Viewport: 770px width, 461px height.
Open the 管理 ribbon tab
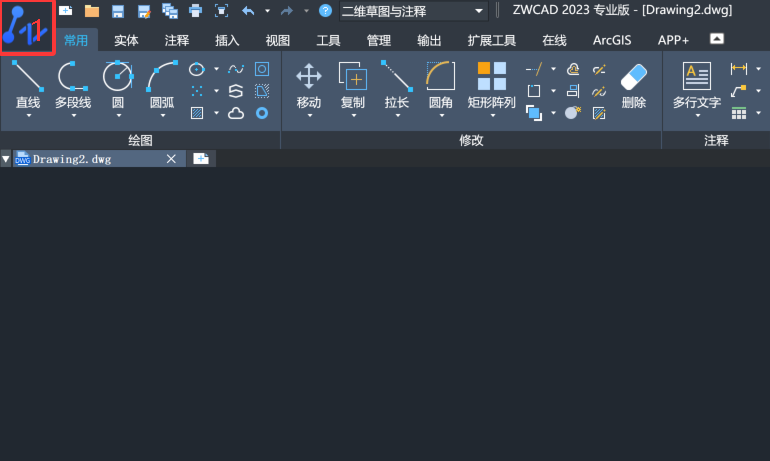tap(379, 40)
